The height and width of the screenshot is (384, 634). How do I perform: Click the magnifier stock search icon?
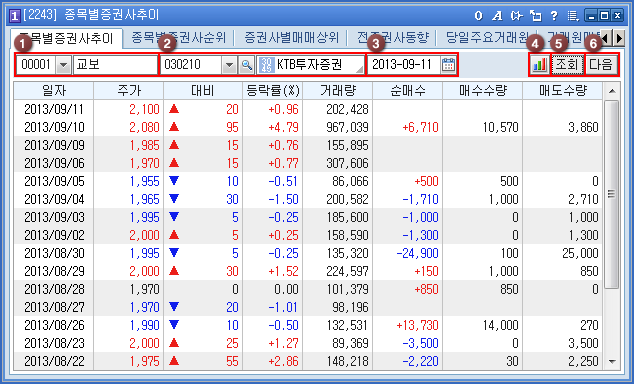click(247, 65)
